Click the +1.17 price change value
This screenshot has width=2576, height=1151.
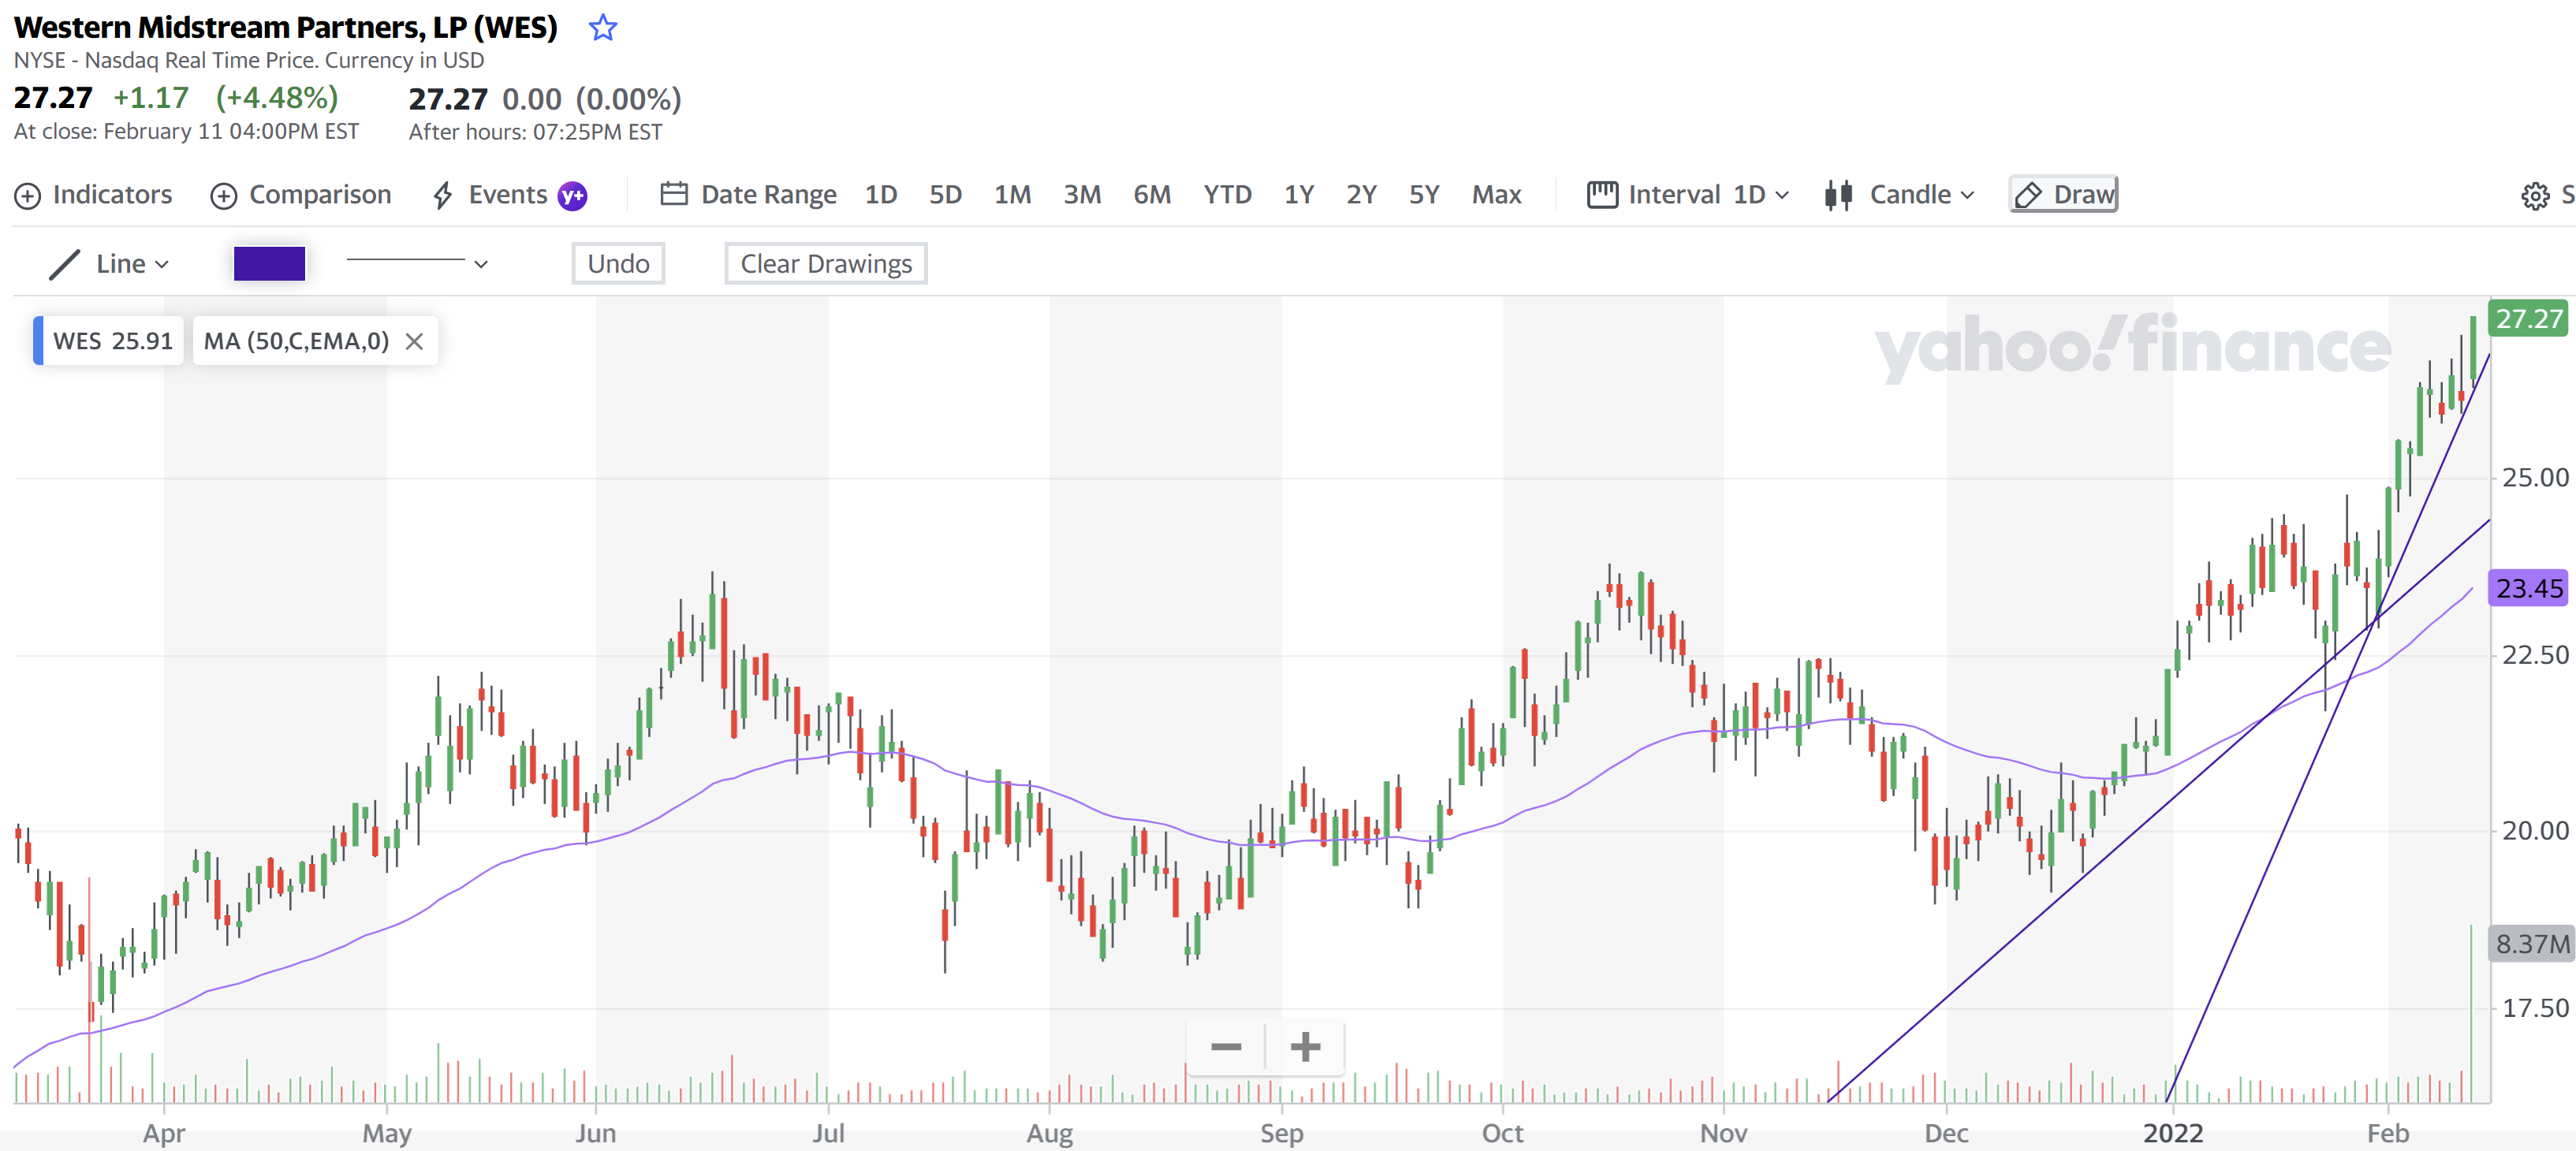(151, 98)
